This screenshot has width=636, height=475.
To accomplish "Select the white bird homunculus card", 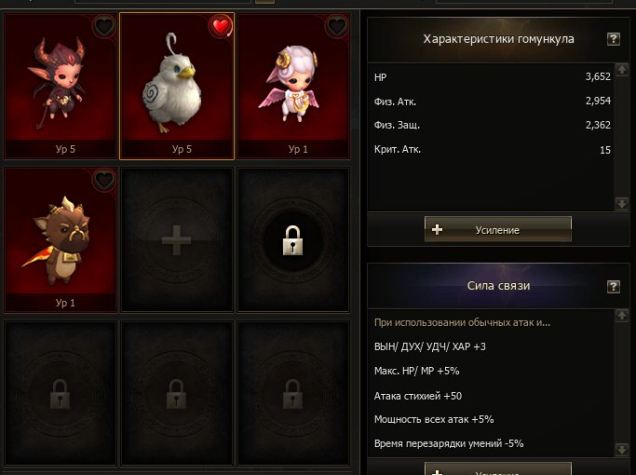I will (177, 86).
